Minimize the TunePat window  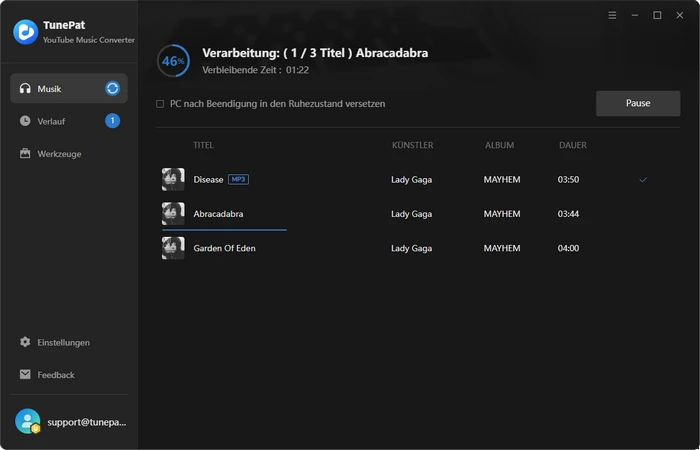coord(635,16)
